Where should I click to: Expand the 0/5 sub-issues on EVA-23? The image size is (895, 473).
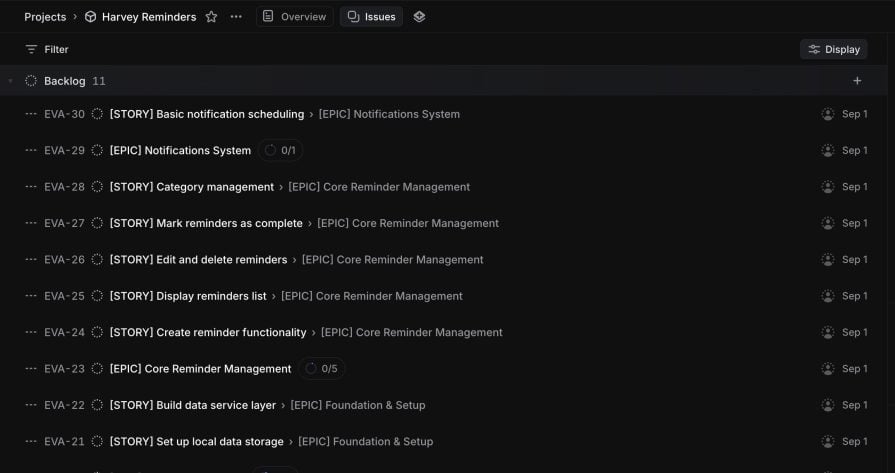(321, 369)
